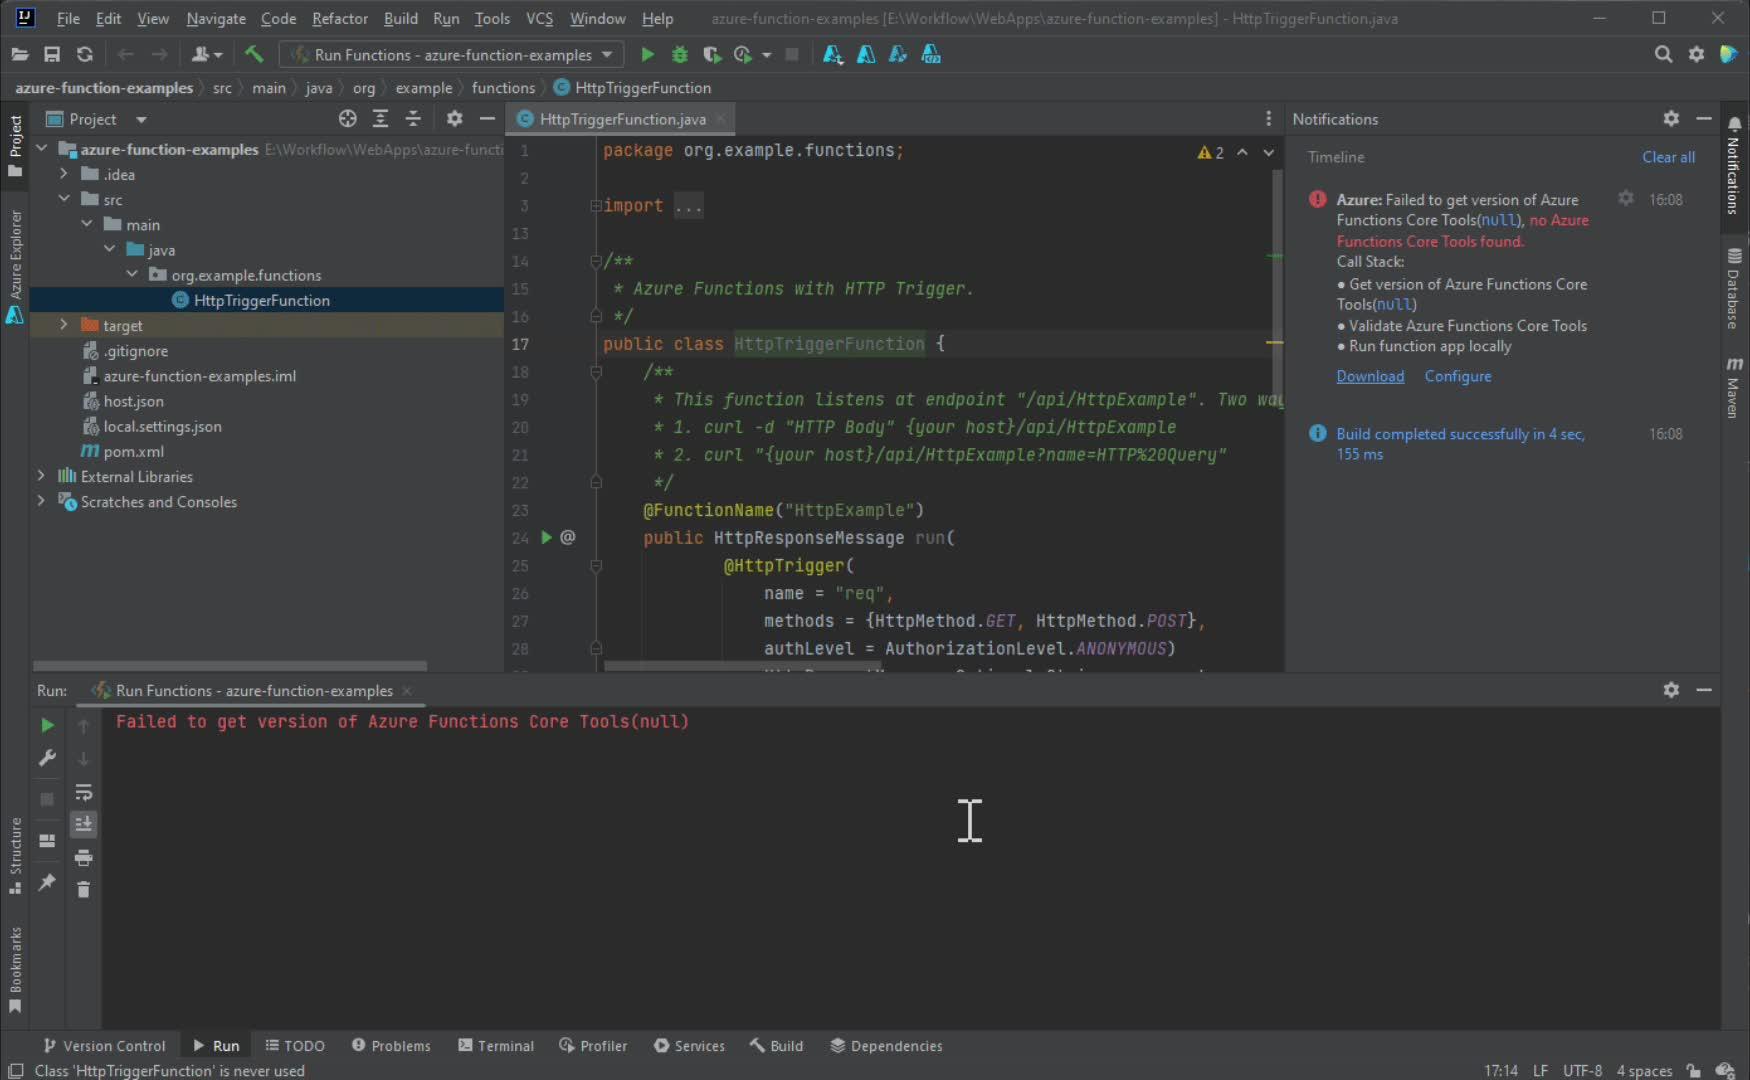Open the Refactor menu

339,18
